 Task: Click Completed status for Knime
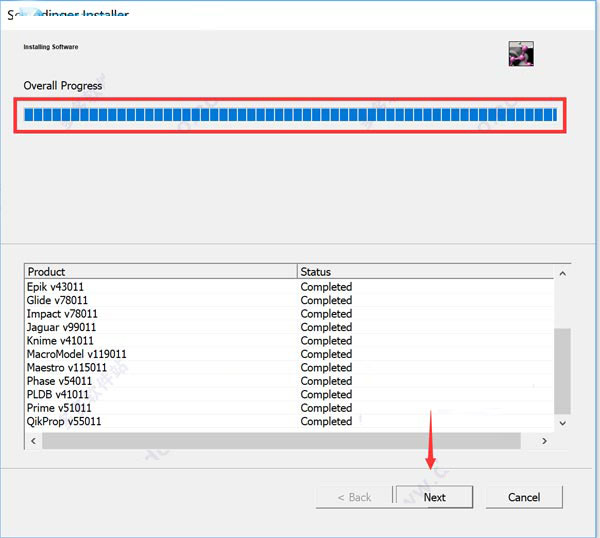click(326, 341)
